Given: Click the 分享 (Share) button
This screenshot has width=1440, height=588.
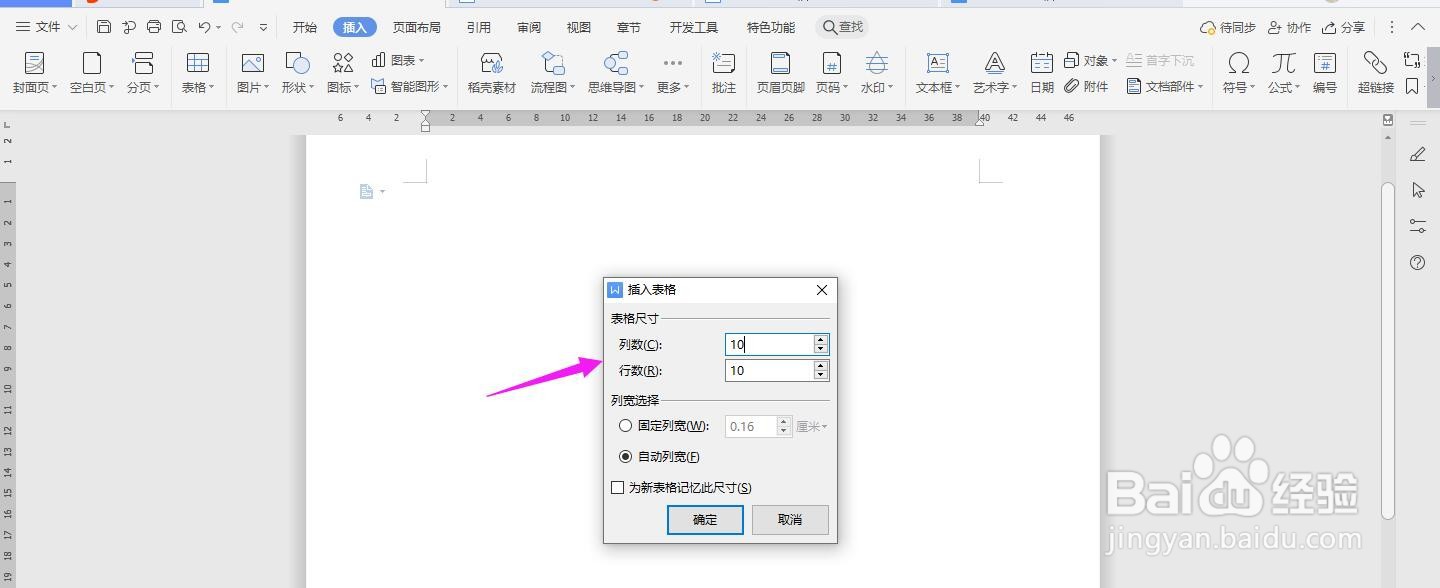Looking at the screenshot, I should pyautogui.click(x=1344, y=27).
